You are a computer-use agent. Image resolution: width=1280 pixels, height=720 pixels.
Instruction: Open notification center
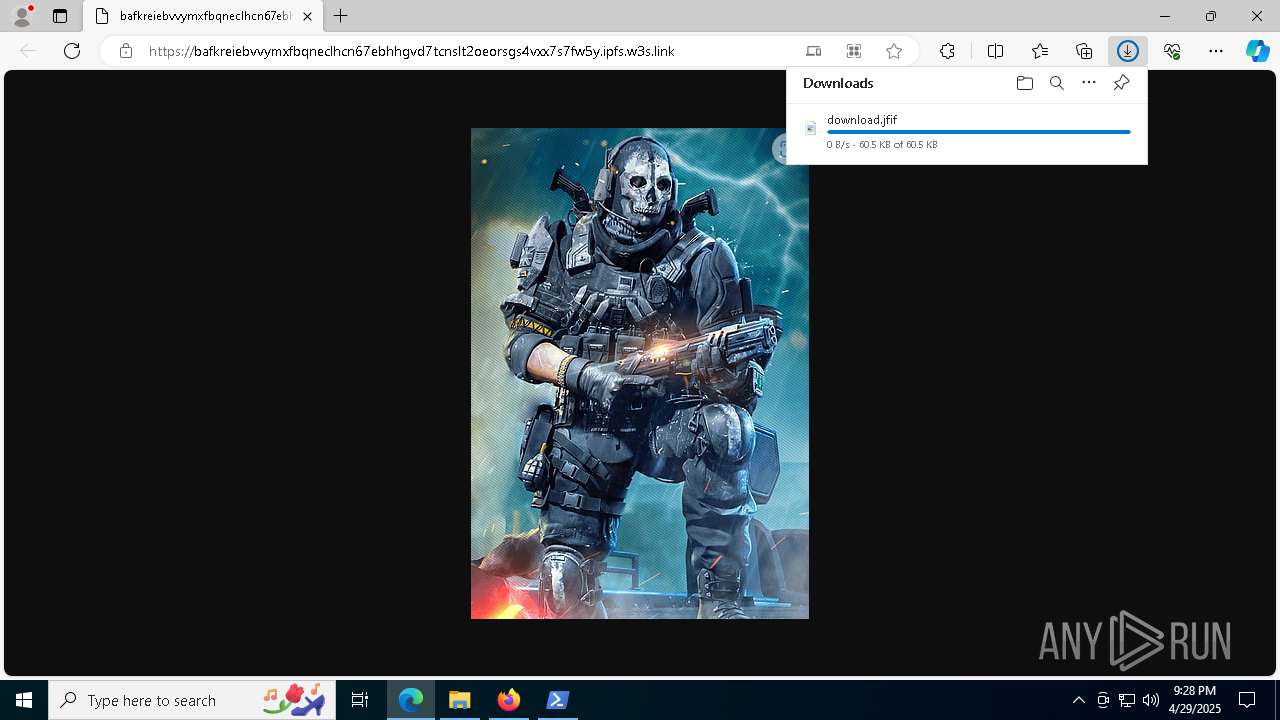tap(1248, 700)
